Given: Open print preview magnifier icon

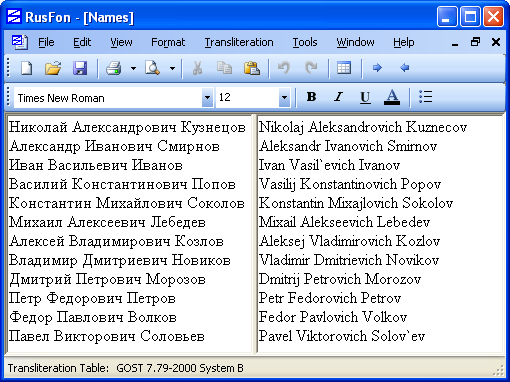Looking at the screenshot, I should (x=152, y=68).
